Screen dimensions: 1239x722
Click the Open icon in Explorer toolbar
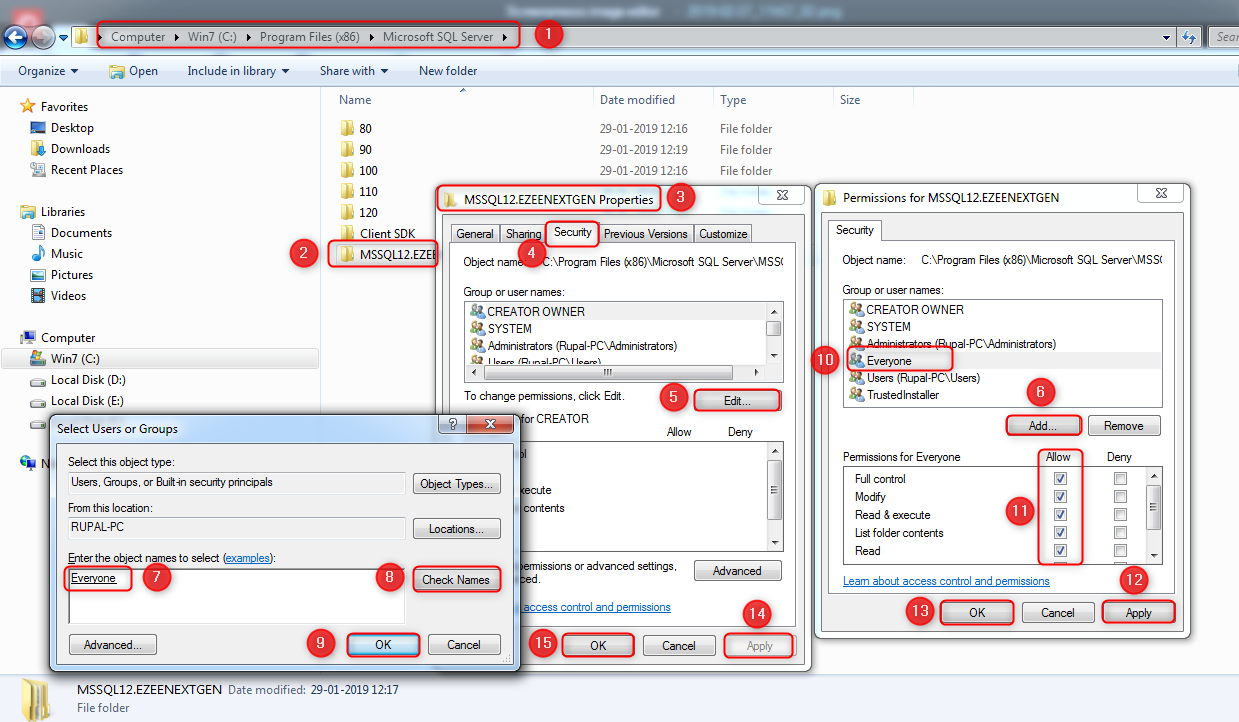tap(117, 71)
